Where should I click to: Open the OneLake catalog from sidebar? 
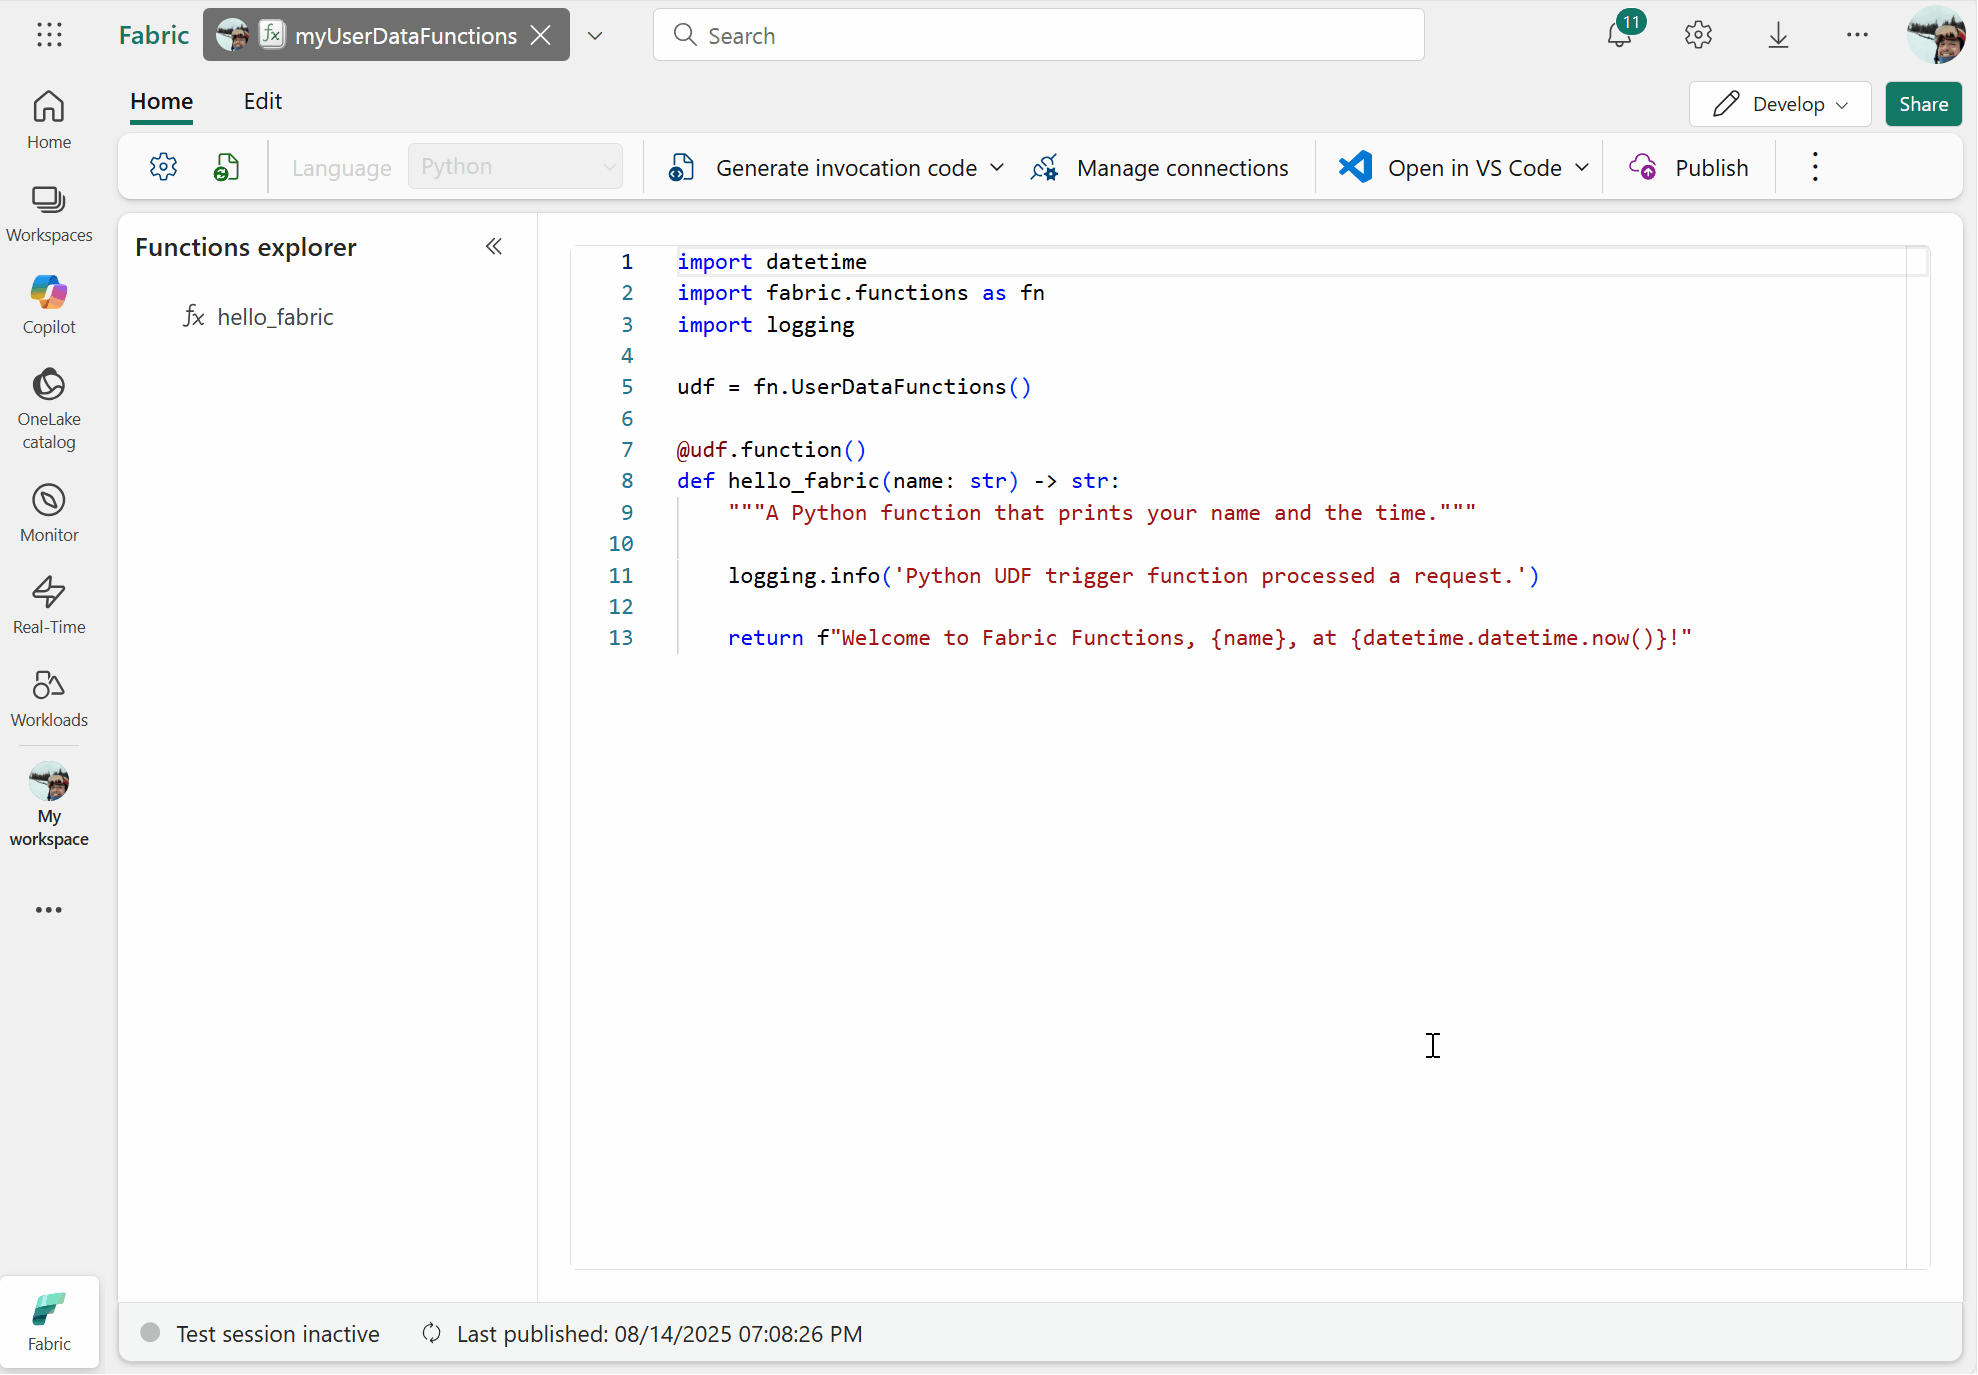[48, 406]
